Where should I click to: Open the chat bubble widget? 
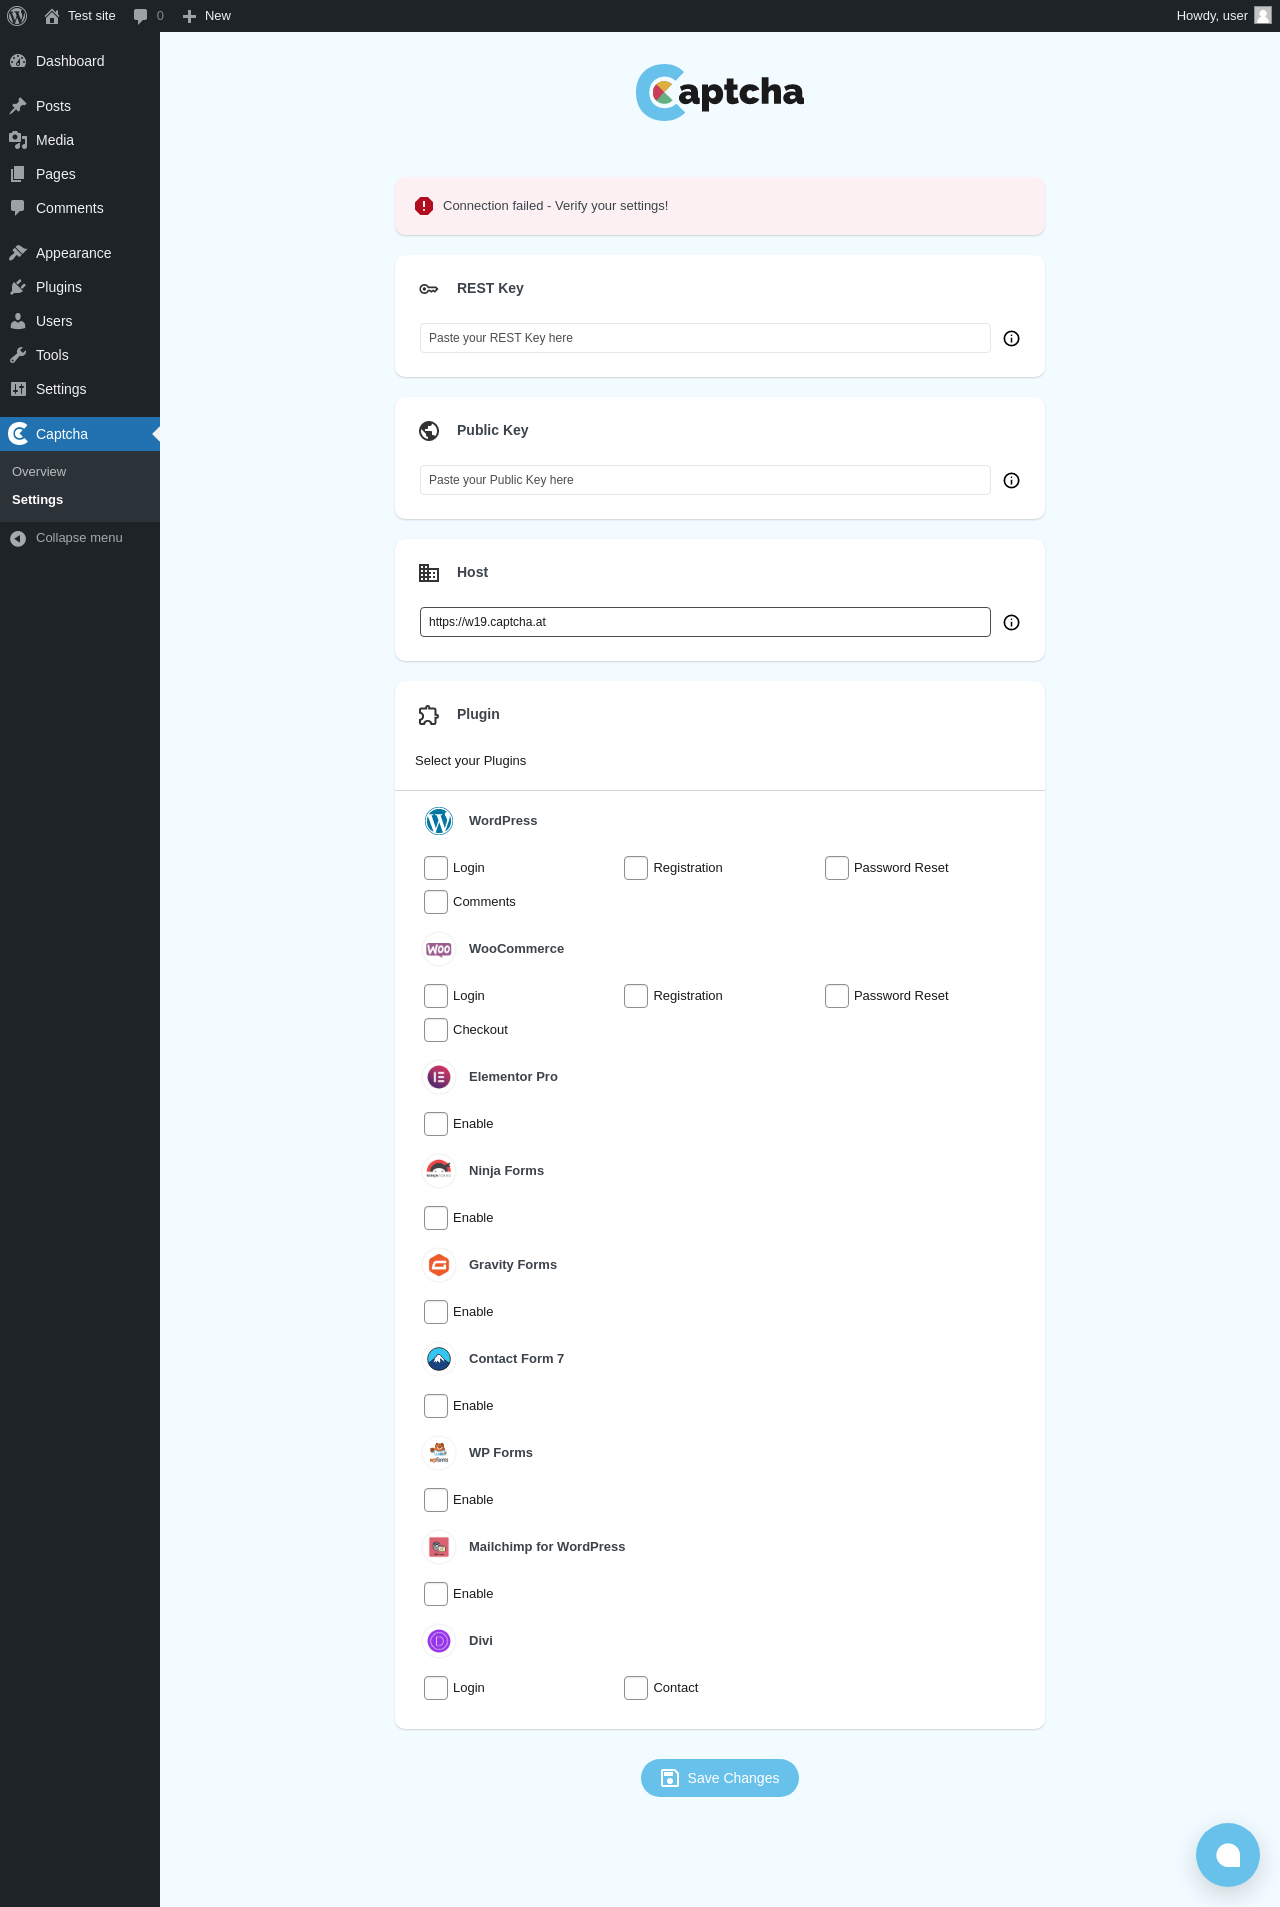pyautogui.click(x=1228, y=1855)
